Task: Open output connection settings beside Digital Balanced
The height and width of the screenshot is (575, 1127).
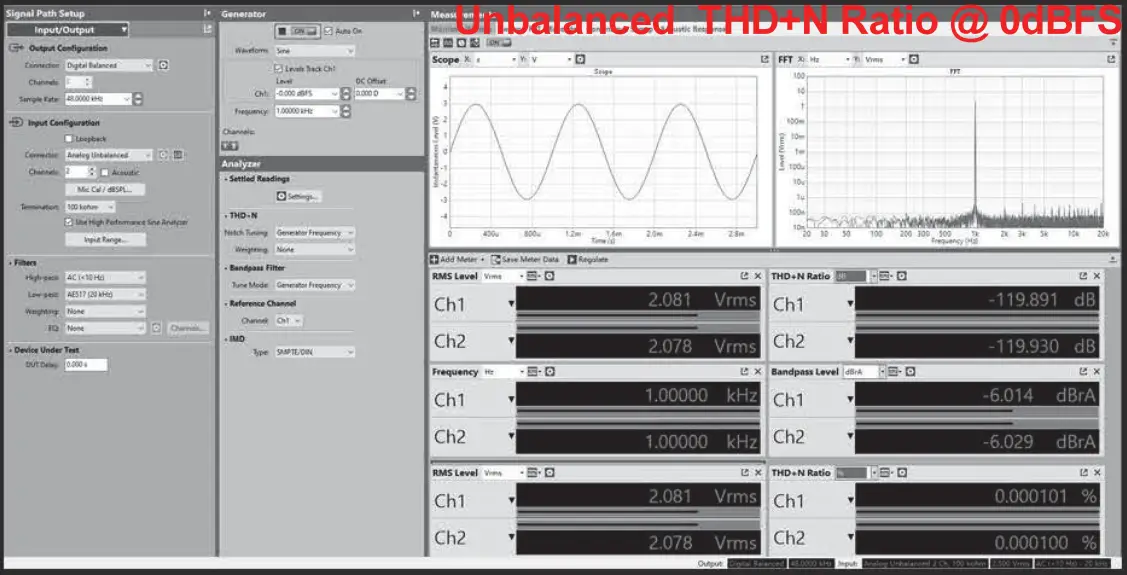Action: coord(163,65)
